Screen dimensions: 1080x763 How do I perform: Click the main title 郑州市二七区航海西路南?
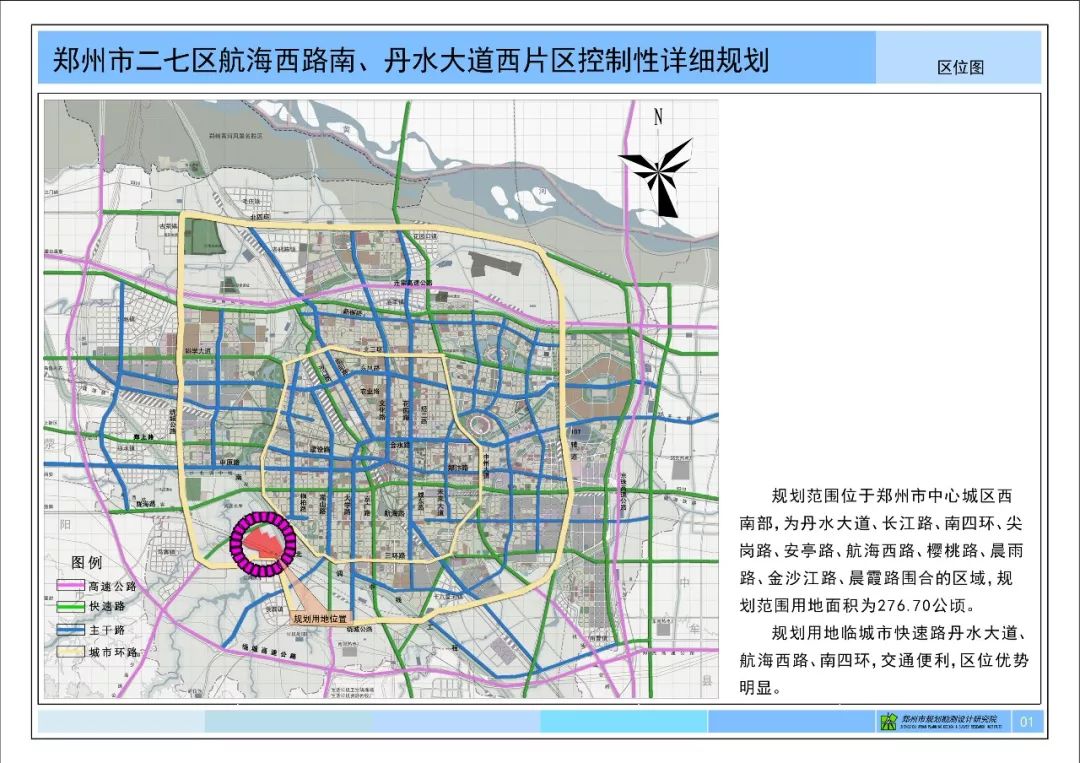click(x=404, y=59)
